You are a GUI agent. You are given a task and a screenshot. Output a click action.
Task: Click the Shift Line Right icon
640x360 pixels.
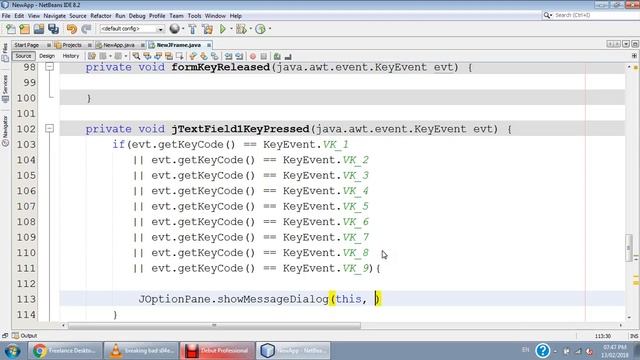coord(239,56)
